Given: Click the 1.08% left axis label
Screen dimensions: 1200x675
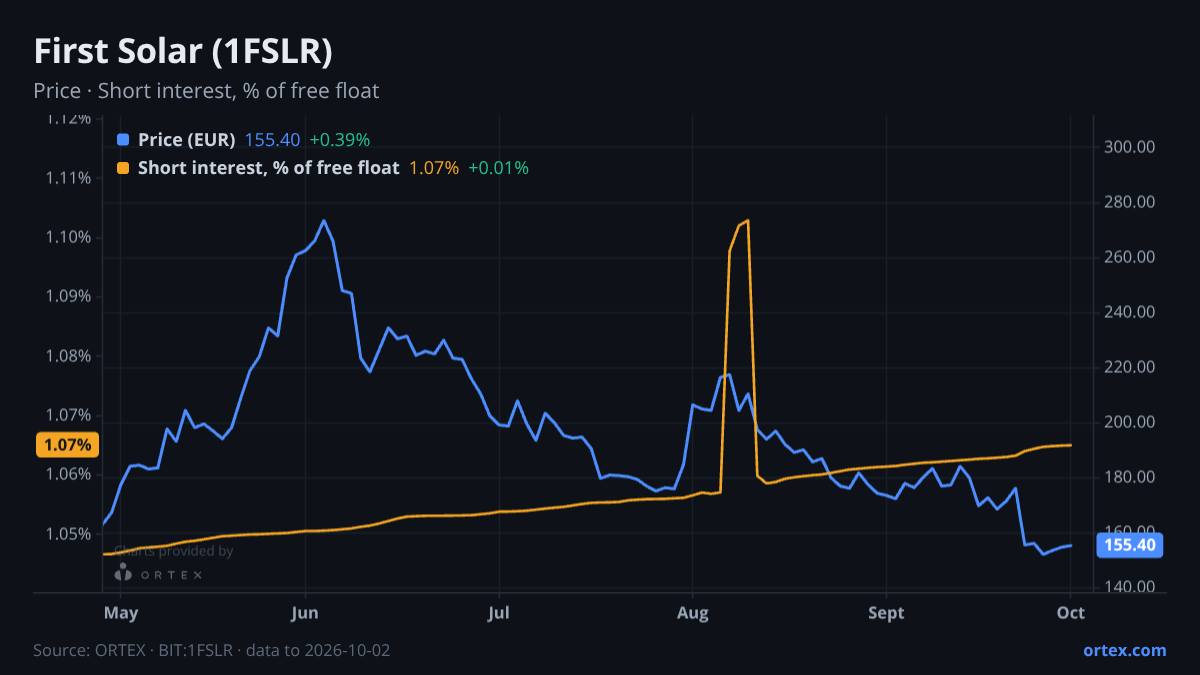Looking at the screenshot, I should (x=70, y=356).
